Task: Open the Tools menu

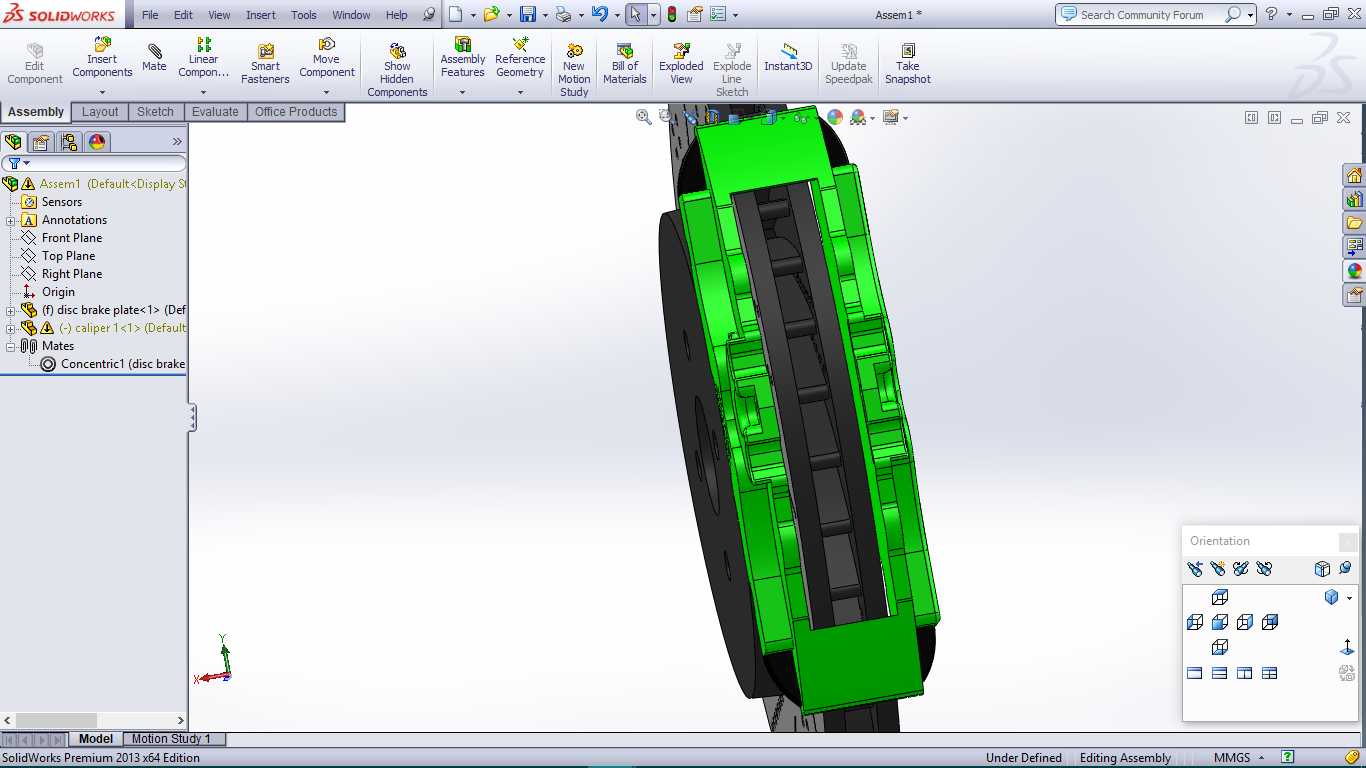Action: pos(304,15)
